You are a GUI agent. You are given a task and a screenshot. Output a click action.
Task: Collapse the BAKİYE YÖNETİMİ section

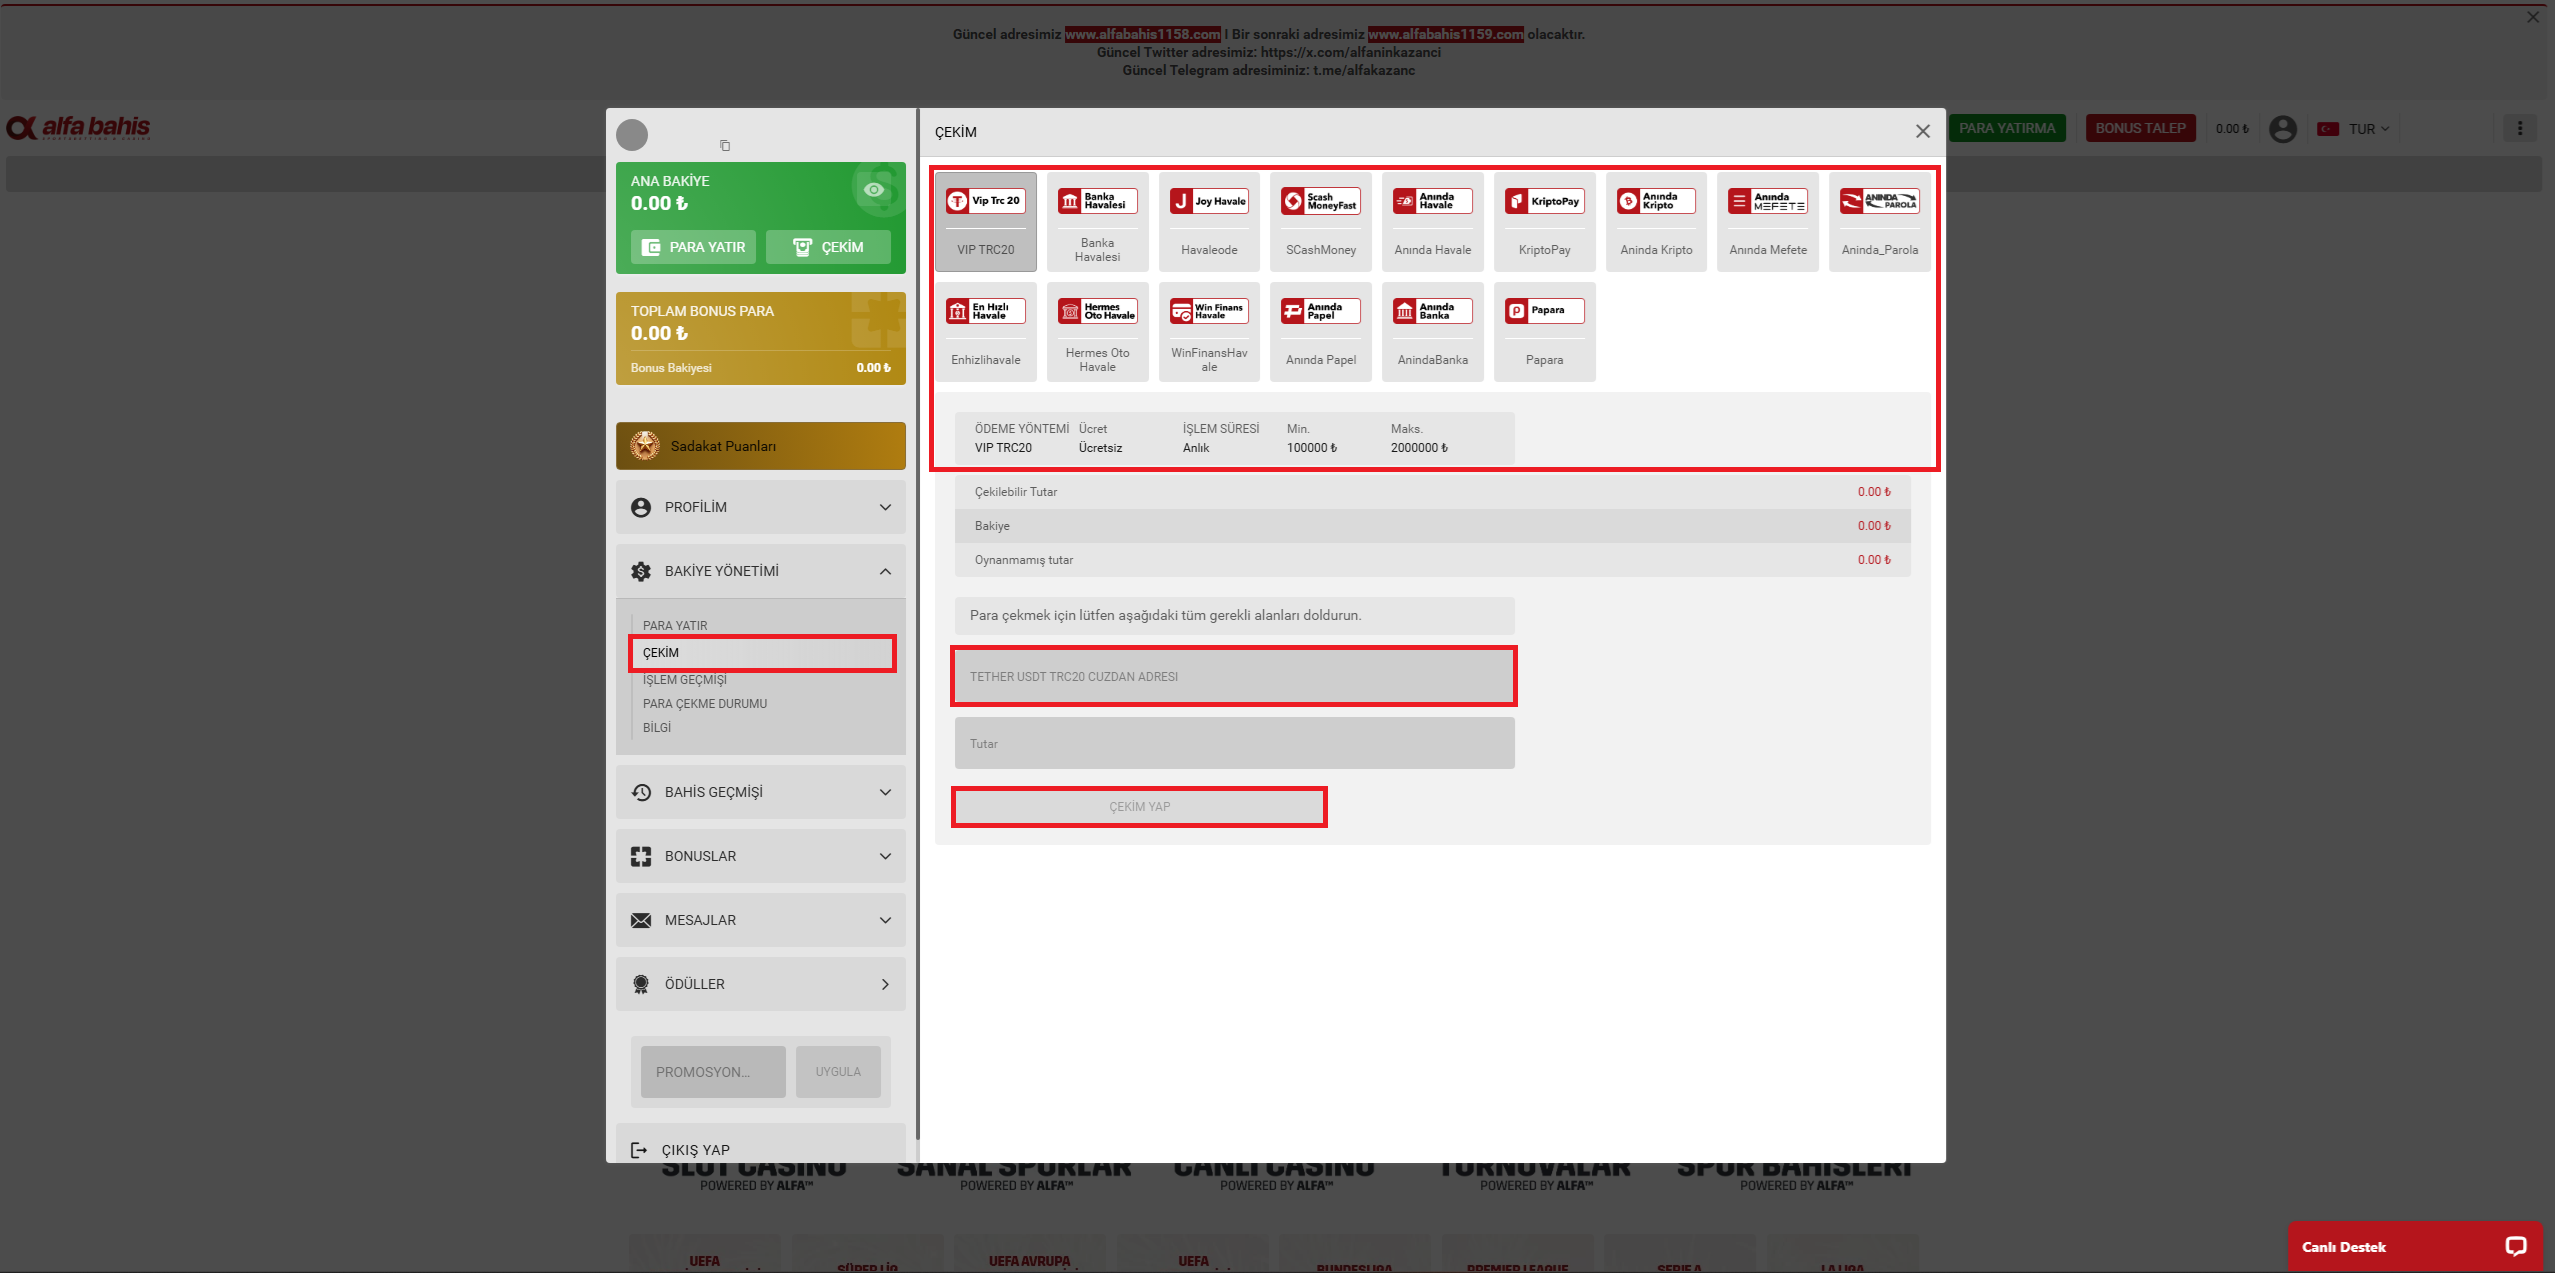click(x=761, y=571)
